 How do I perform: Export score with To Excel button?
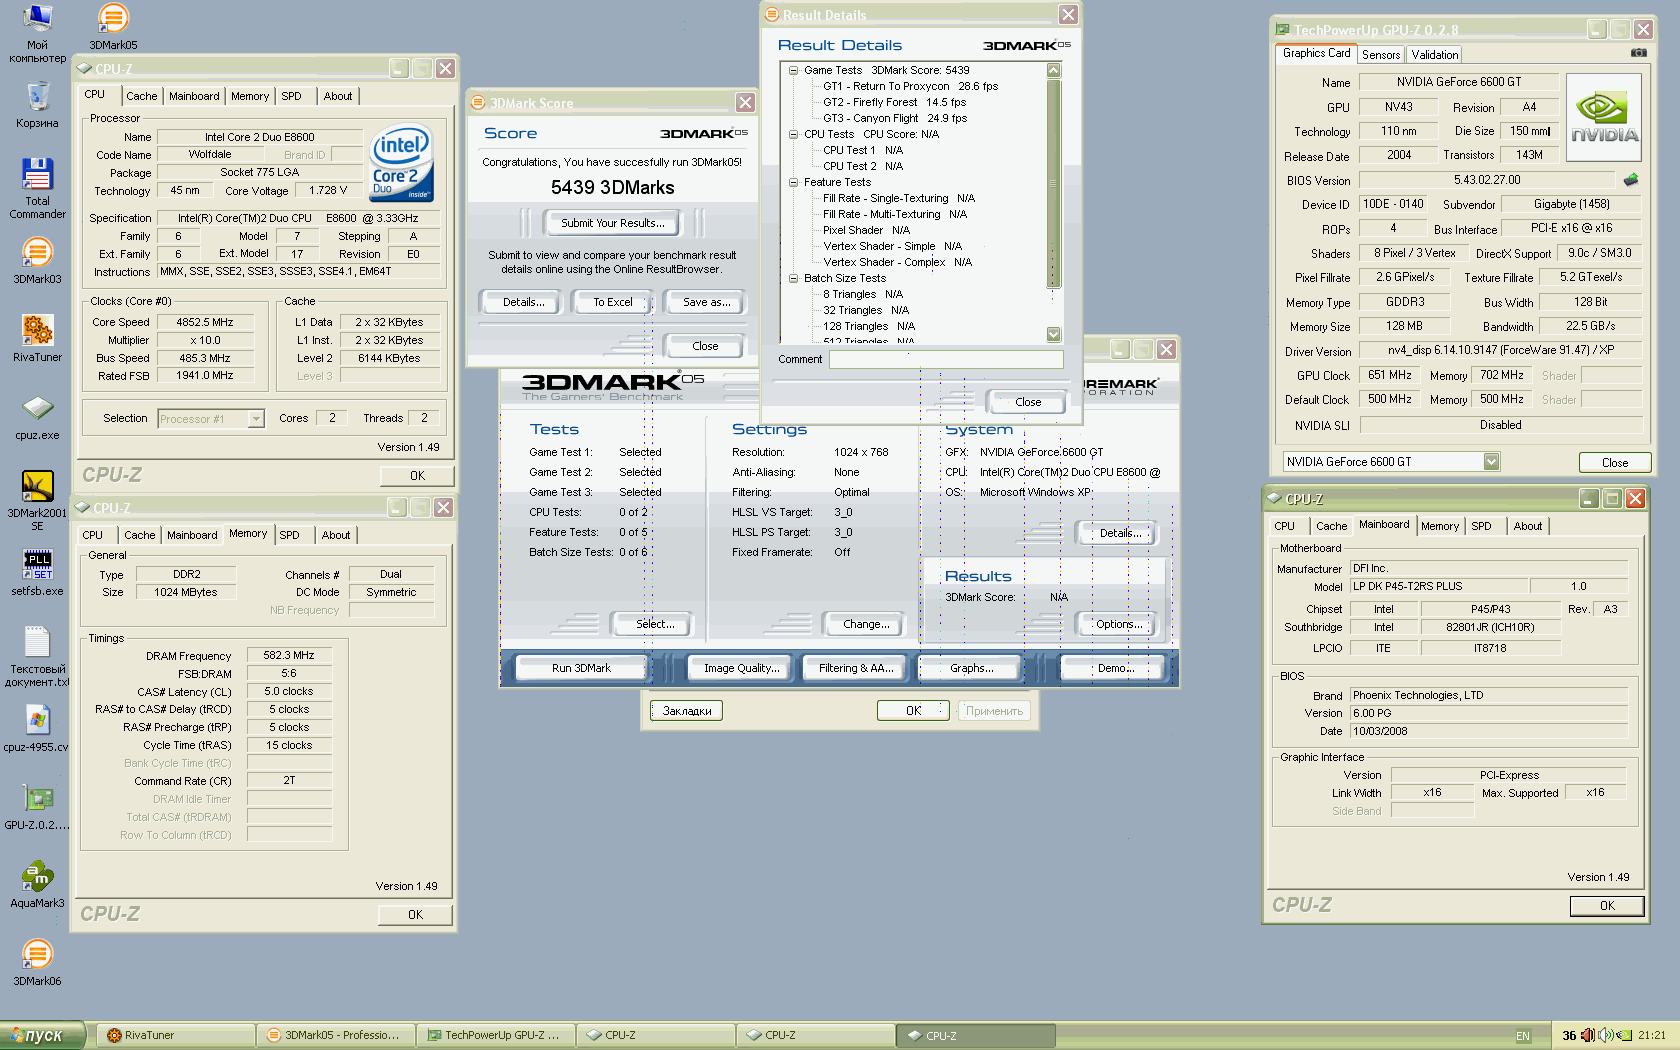[612, 302]
